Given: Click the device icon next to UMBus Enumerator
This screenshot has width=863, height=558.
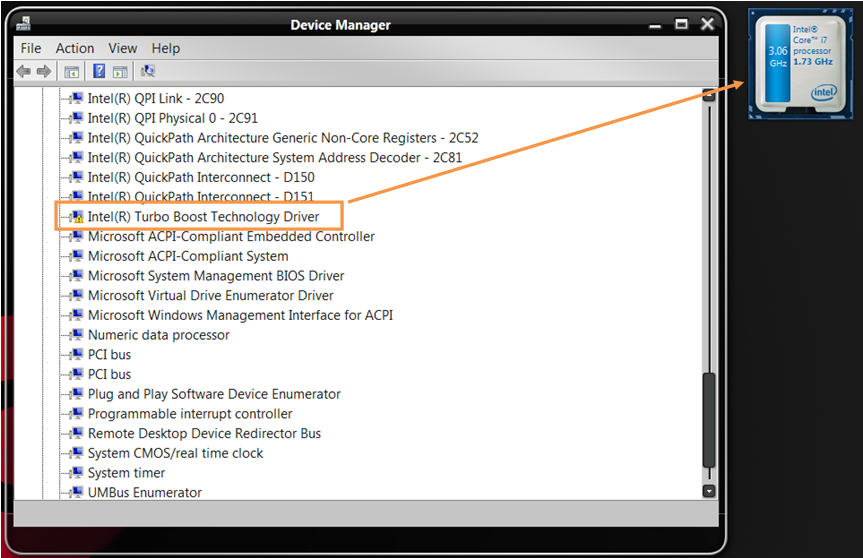Looking at the screenshot, I should click(78, 492).
